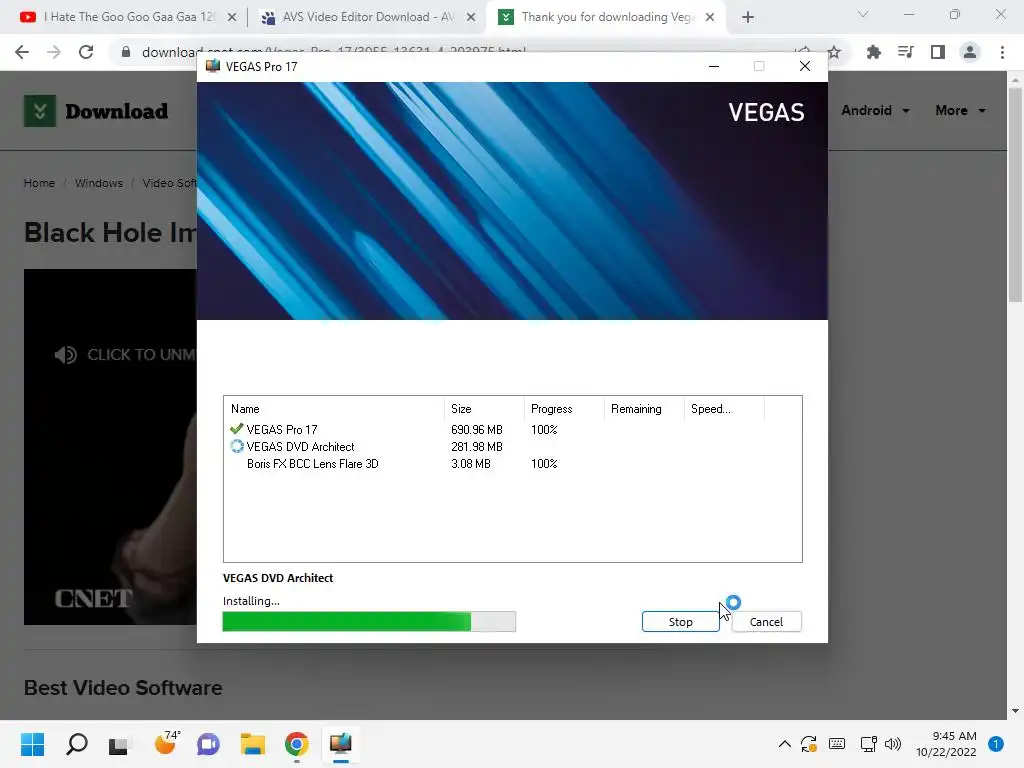
Task: Click the Progress column header
Action: click(564, 409)
